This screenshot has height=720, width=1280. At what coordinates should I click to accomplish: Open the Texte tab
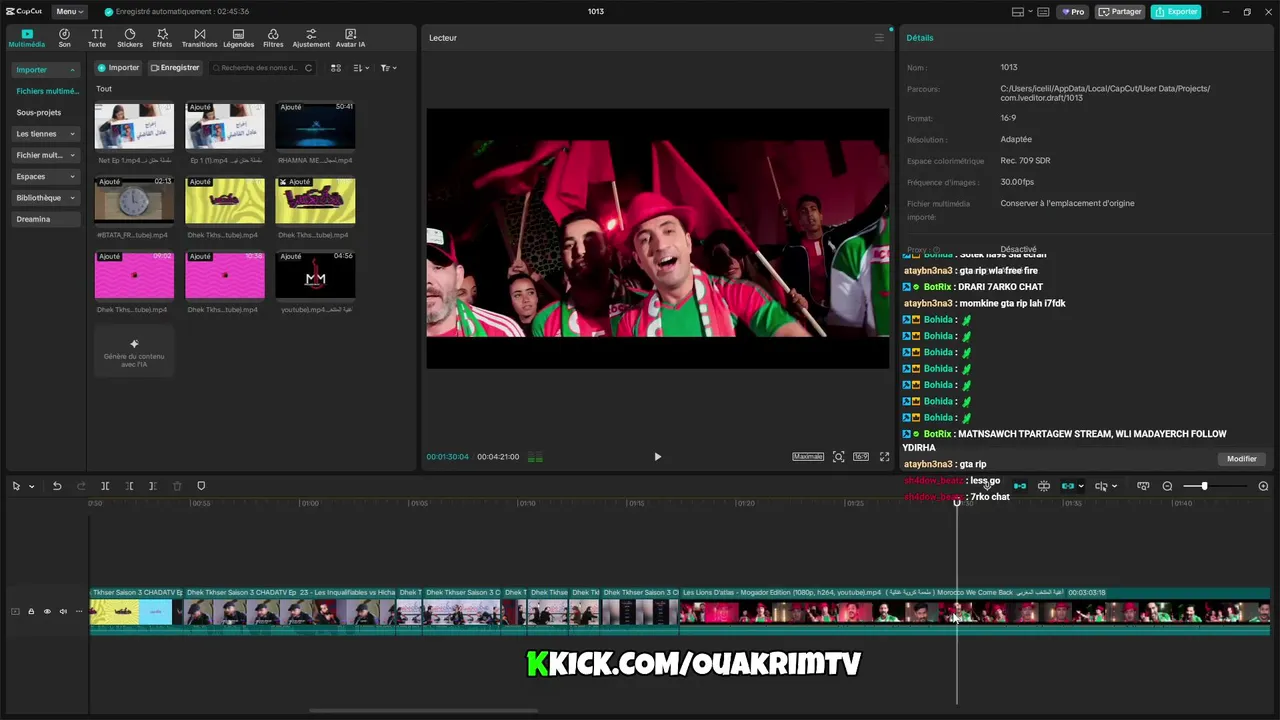(x=97, y=38)
